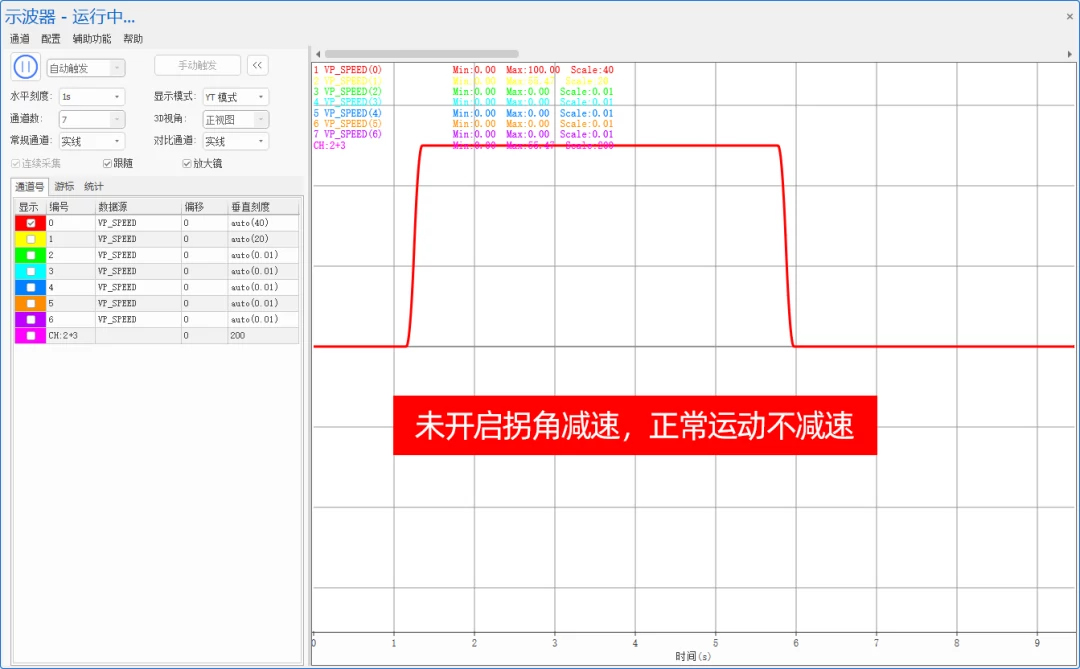This screenshot has height=669, width=1080.
Task: Expand the 对比通道 line style dropdown
Action: click(236, 141)
